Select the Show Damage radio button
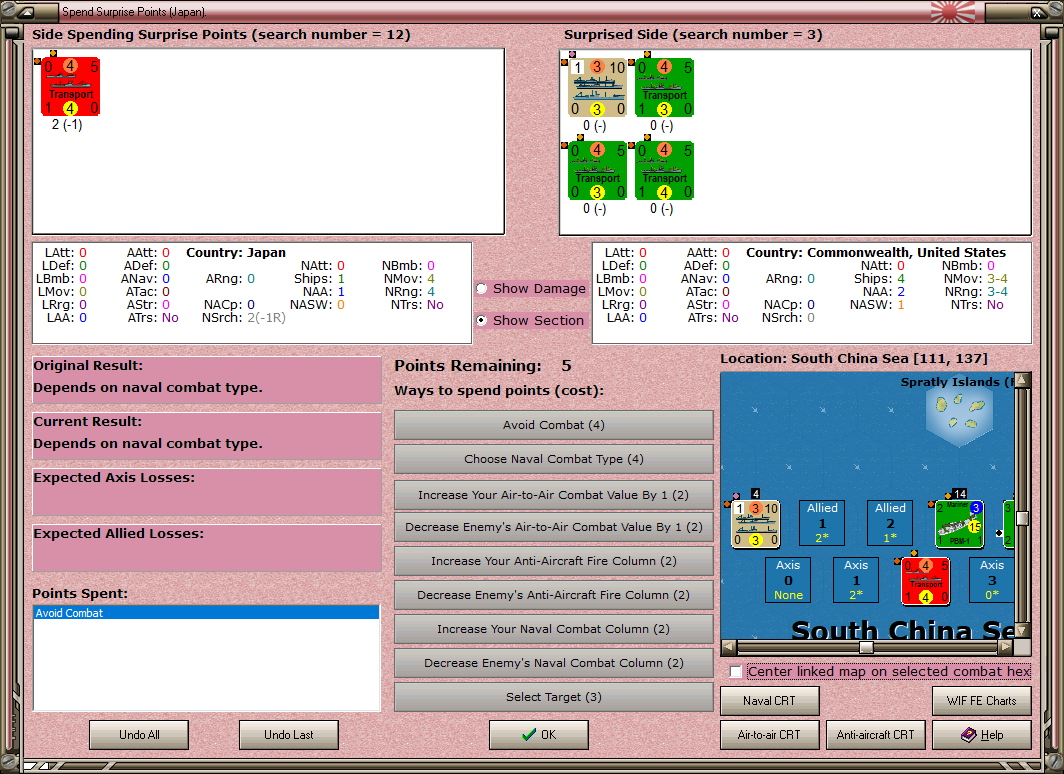1064x774 pixels. click(482, 288)
